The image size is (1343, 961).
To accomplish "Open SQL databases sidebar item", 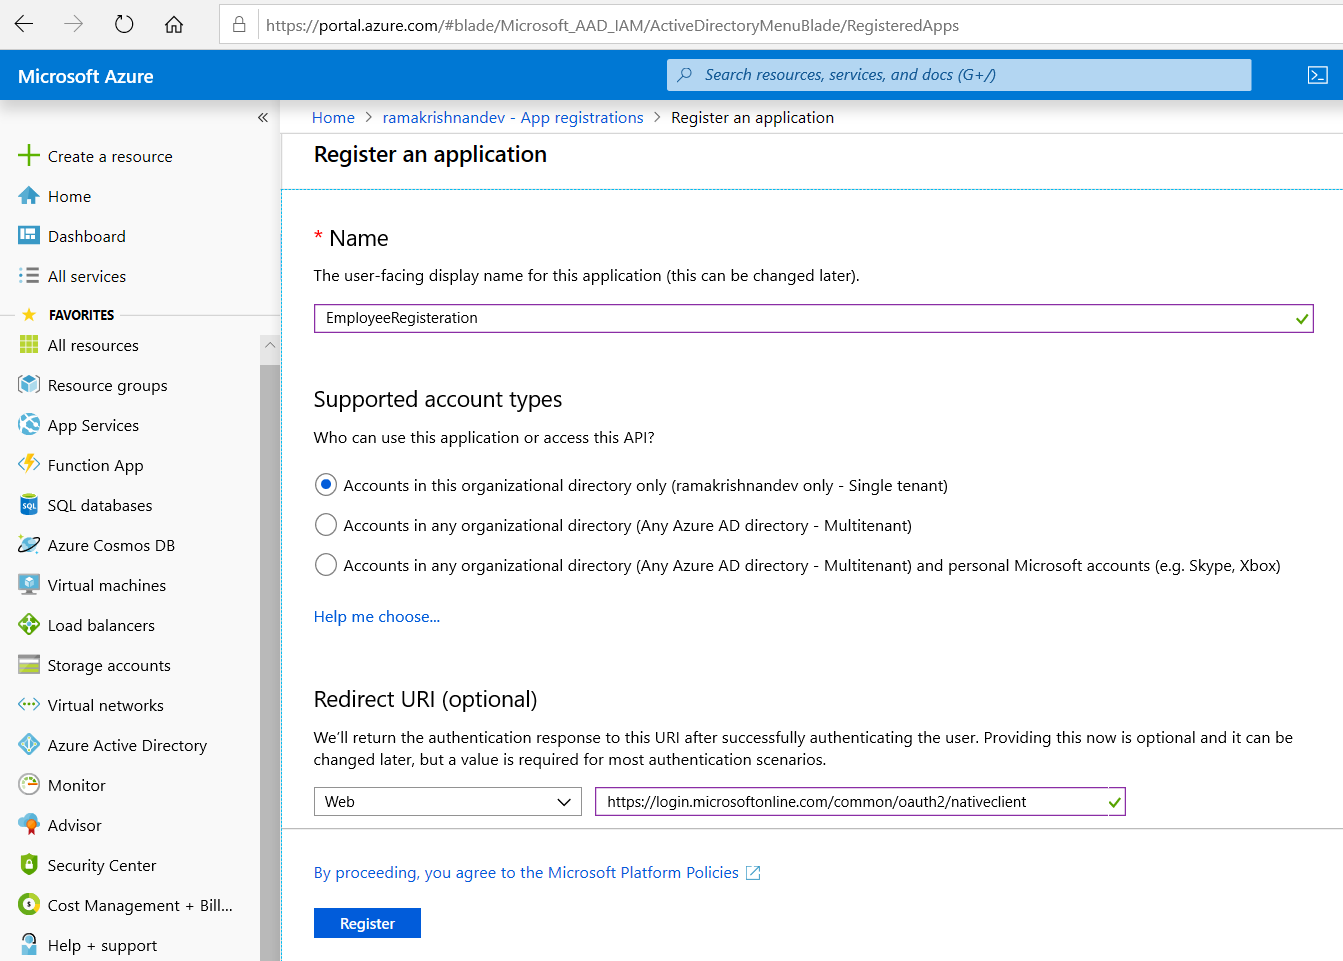I will click(x=100, y=506).
